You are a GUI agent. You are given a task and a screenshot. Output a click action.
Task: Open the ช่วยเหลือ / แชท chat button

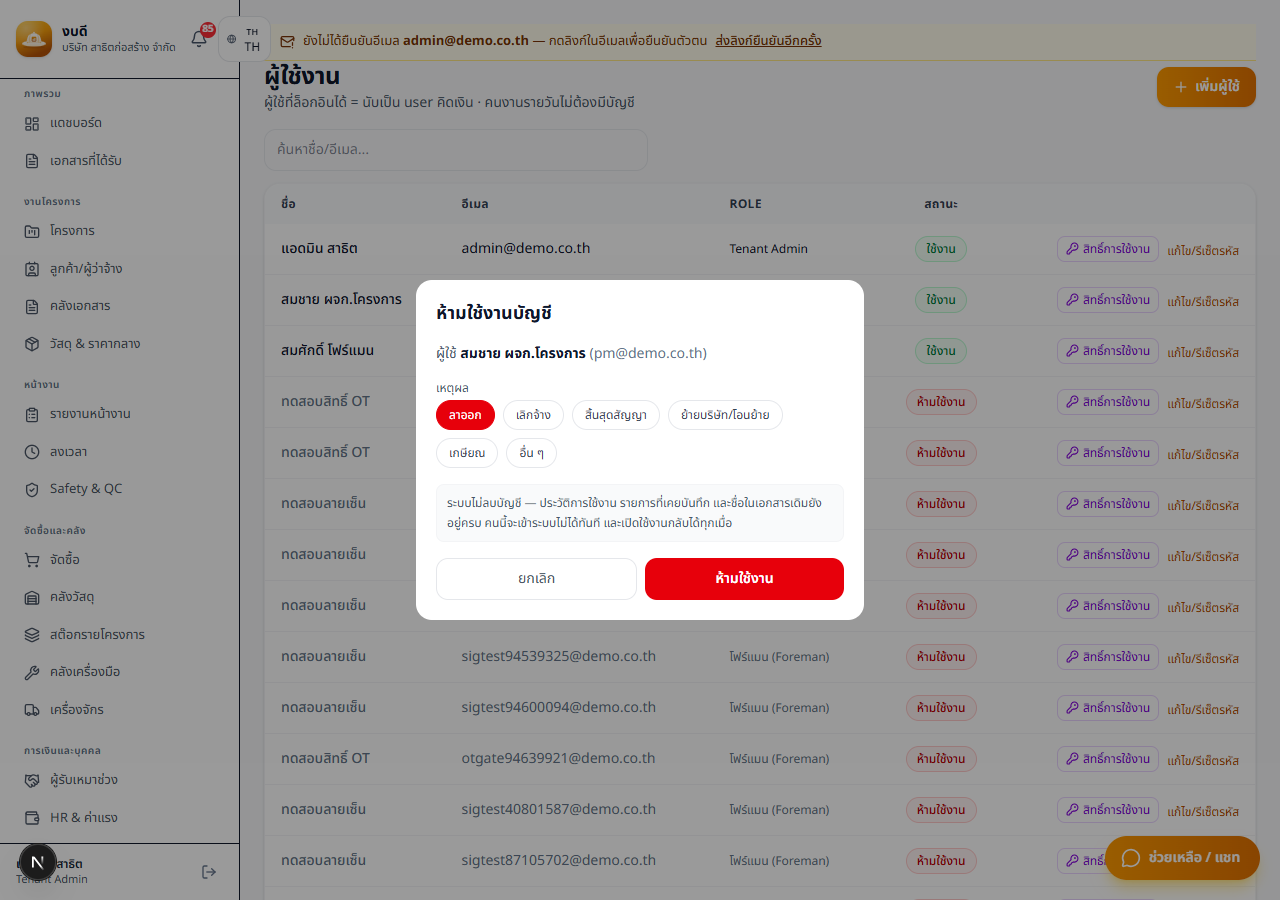tap(1182, 858)
